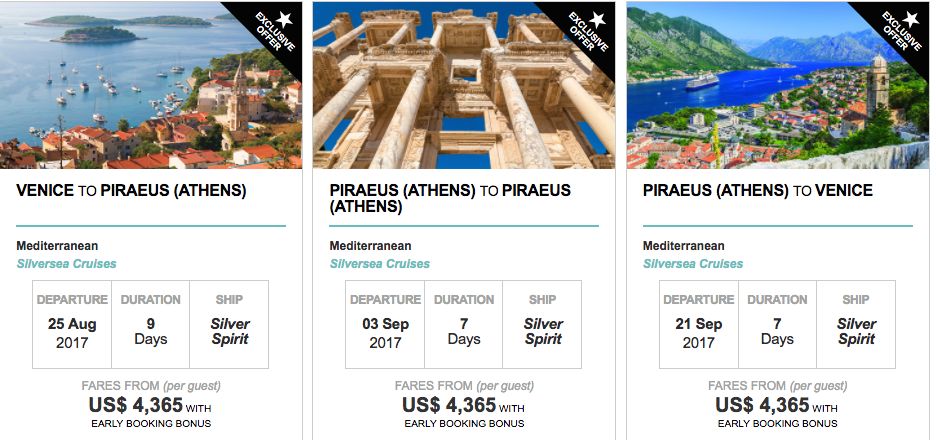Viewport: 936px width, 440px height.
Task: Click Silver Spirit ship name on 25 Aug cruise
Action: click(230, 332)
